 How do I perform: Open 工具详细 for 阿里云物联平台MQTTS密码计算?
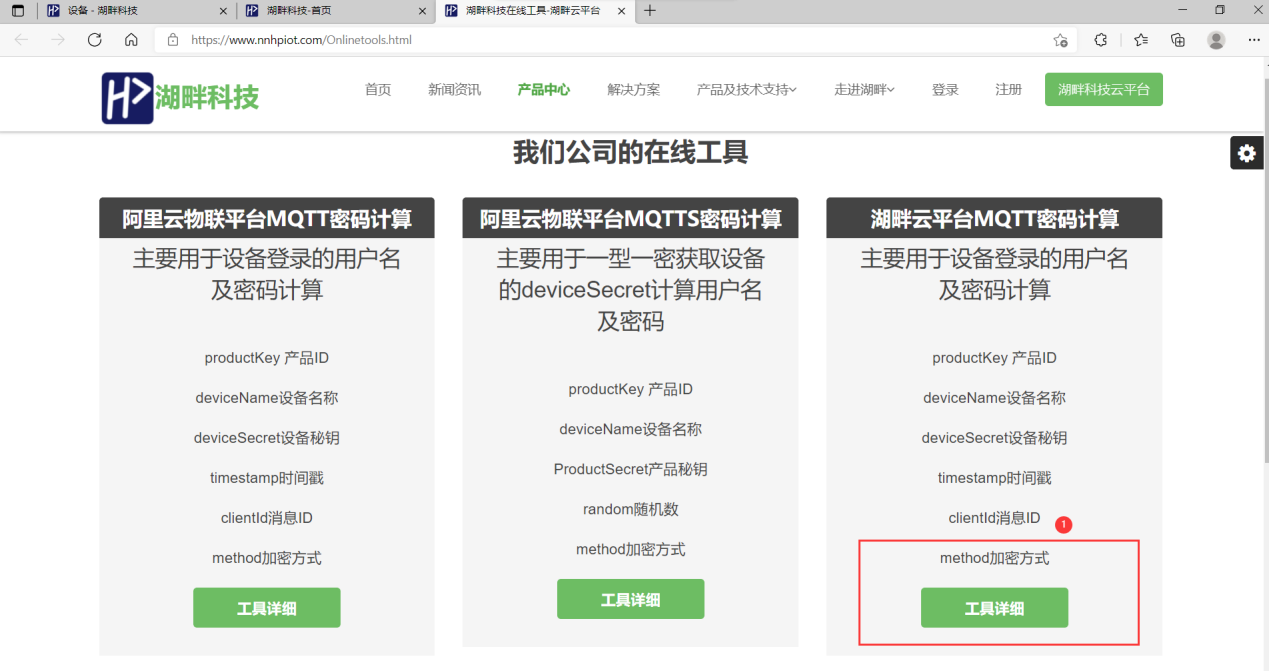point(631,599)
